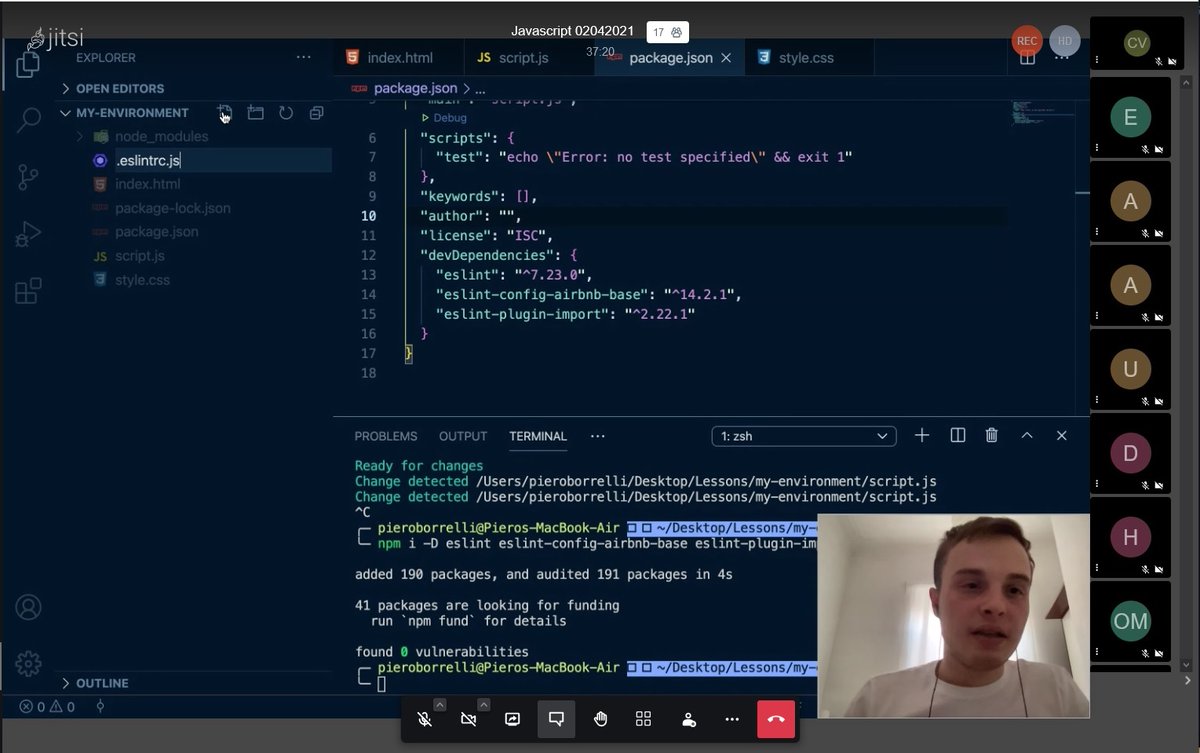Screen dimensions: 1200x753
Task: Open VS Code Explorer view icon
Action: (x=28, y=65)
